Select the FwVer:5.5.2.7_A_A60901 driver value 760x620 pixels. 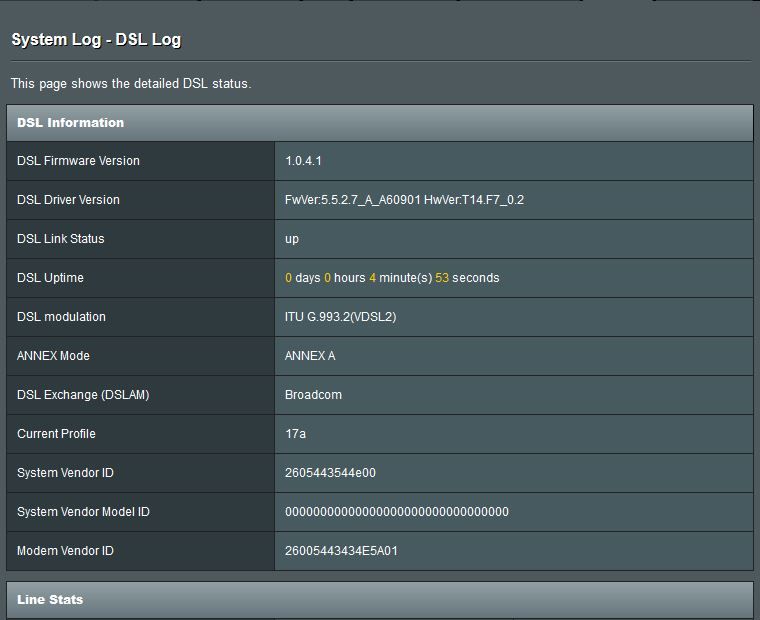coord(404,200)
